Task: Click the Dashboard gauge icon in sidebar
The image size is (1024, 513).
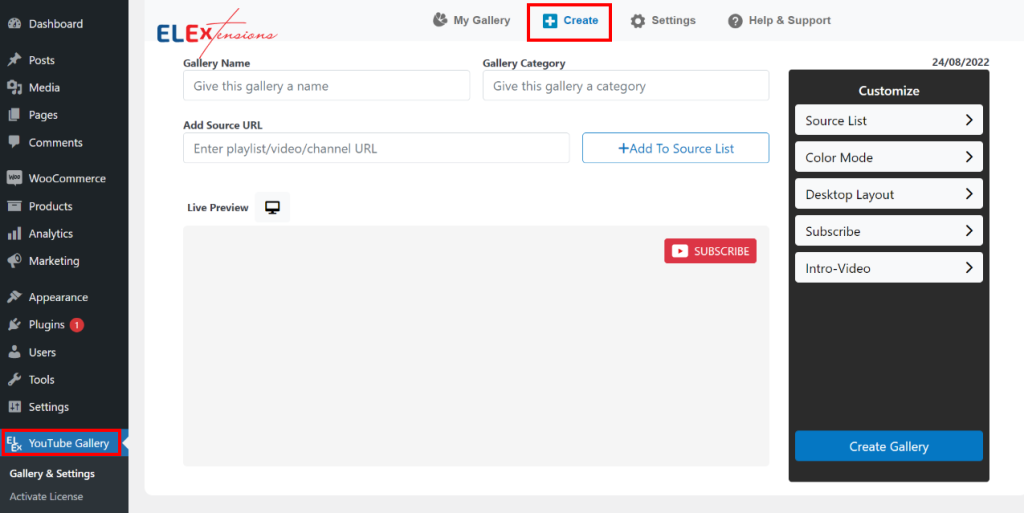Action: pyautogui.click(x=14, y=23)
